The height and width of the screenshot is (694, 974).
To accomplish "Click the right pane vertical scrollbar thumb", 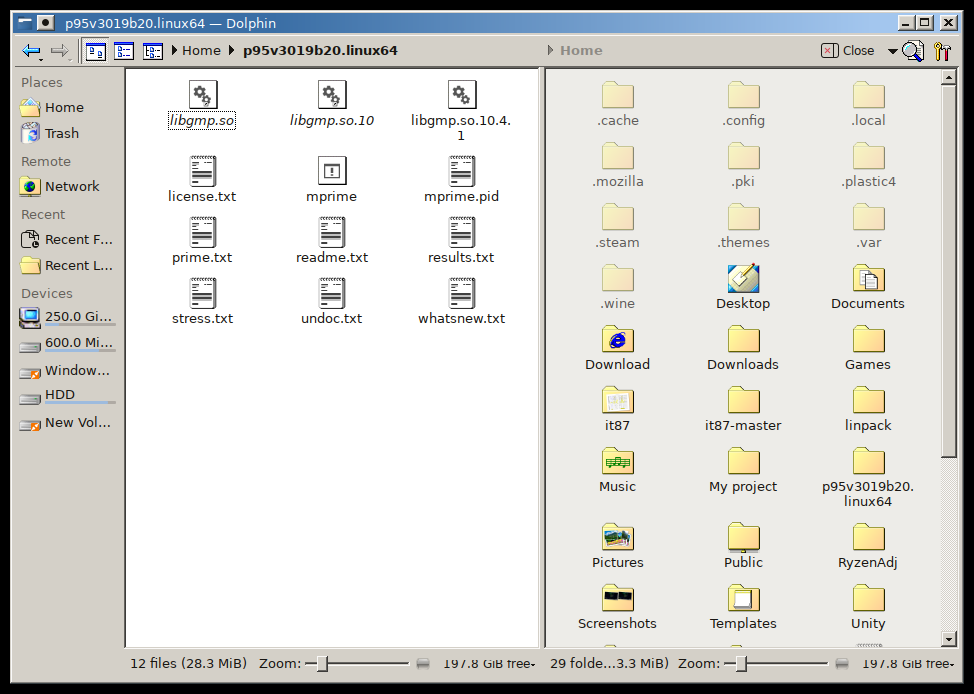I will tap(949, 272).
